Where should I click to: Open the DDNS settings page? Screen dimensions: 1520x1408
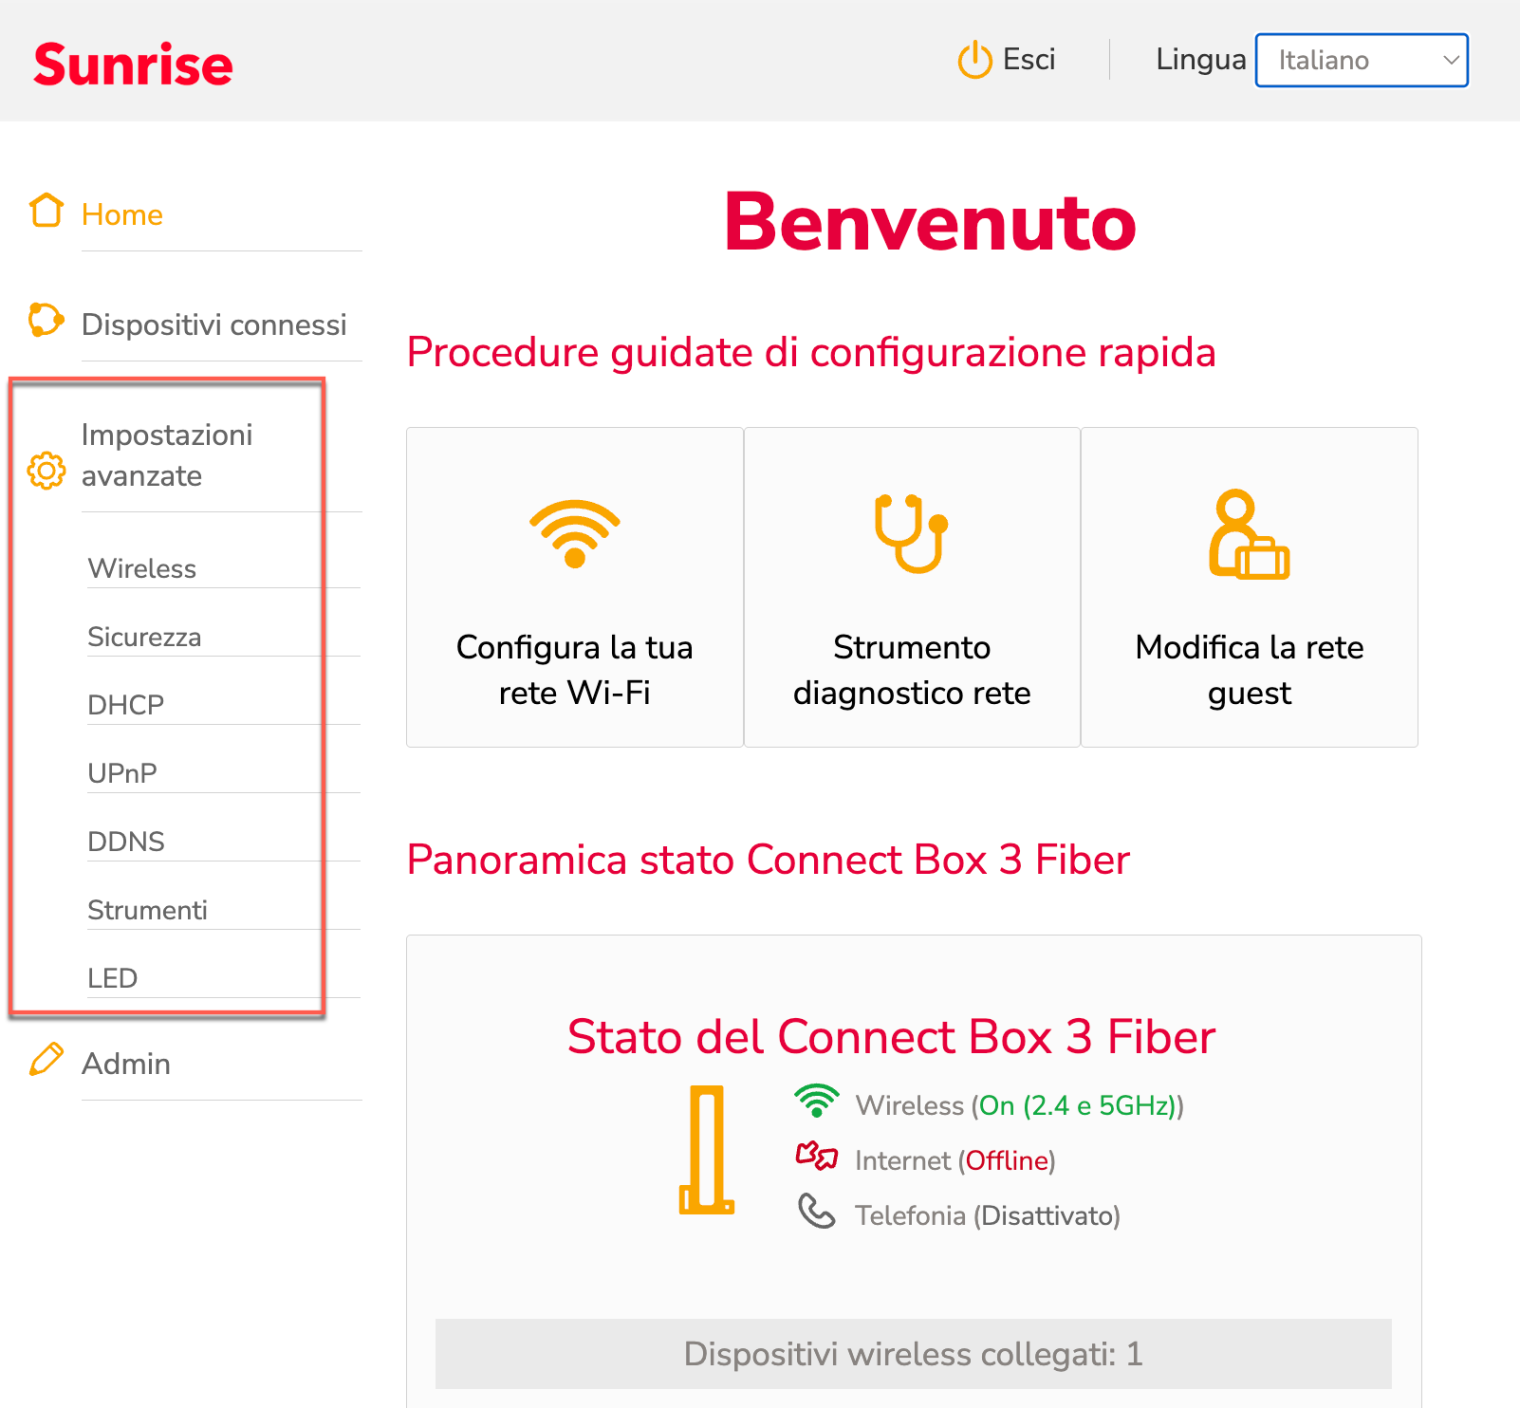126,841
